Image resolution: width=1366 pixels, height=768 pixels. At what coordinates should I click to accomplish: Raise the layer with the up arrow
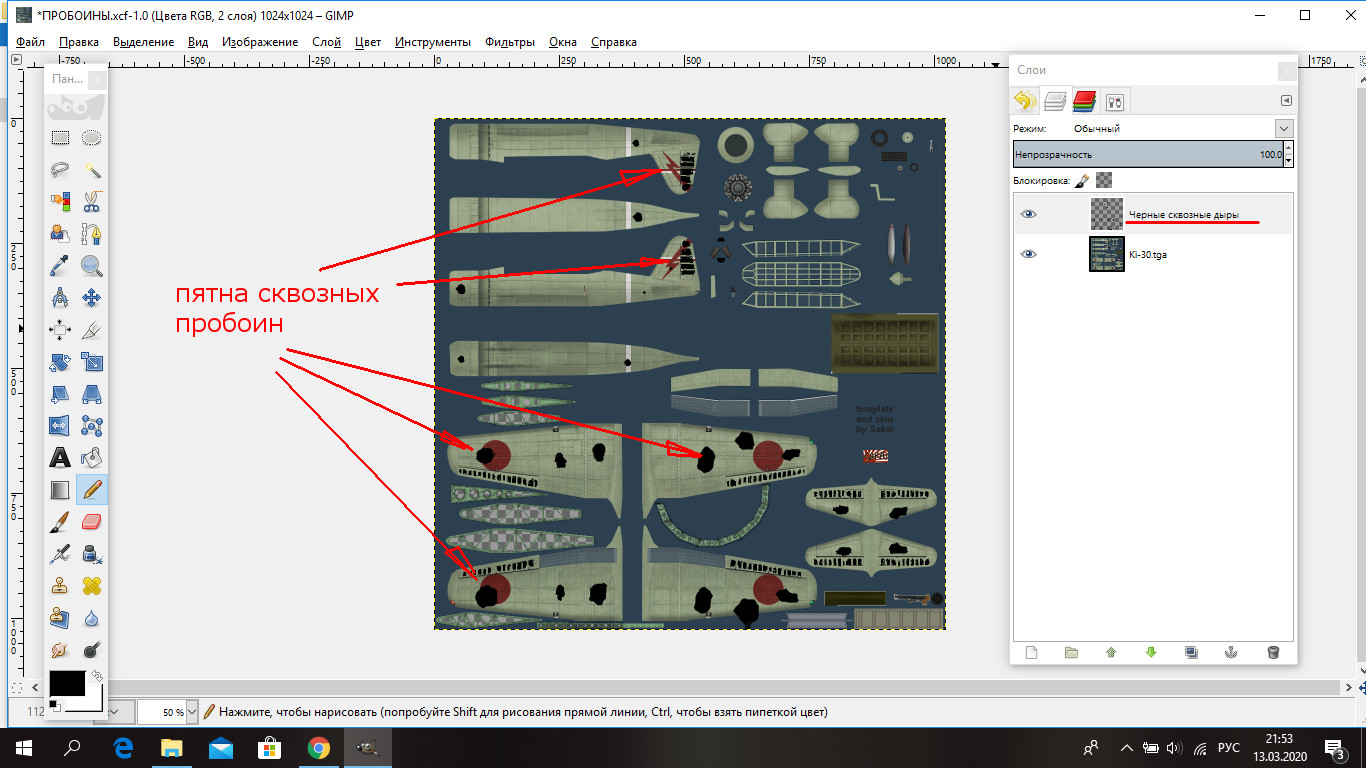click(1111, 652)
